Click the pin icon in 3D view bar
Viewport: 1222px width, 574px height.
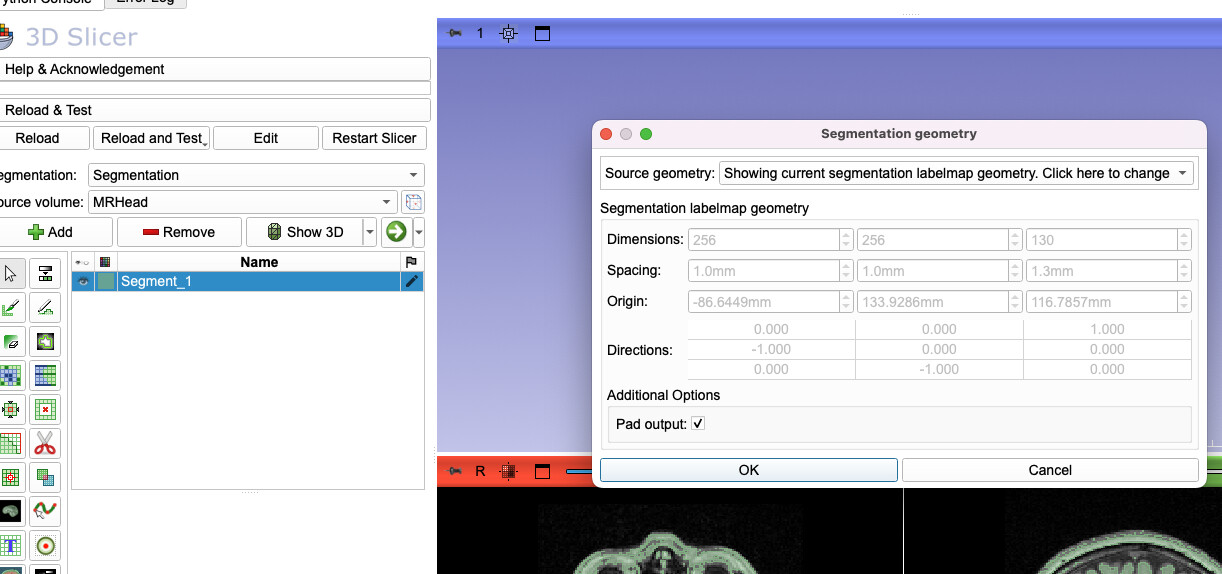coord(454,34)
